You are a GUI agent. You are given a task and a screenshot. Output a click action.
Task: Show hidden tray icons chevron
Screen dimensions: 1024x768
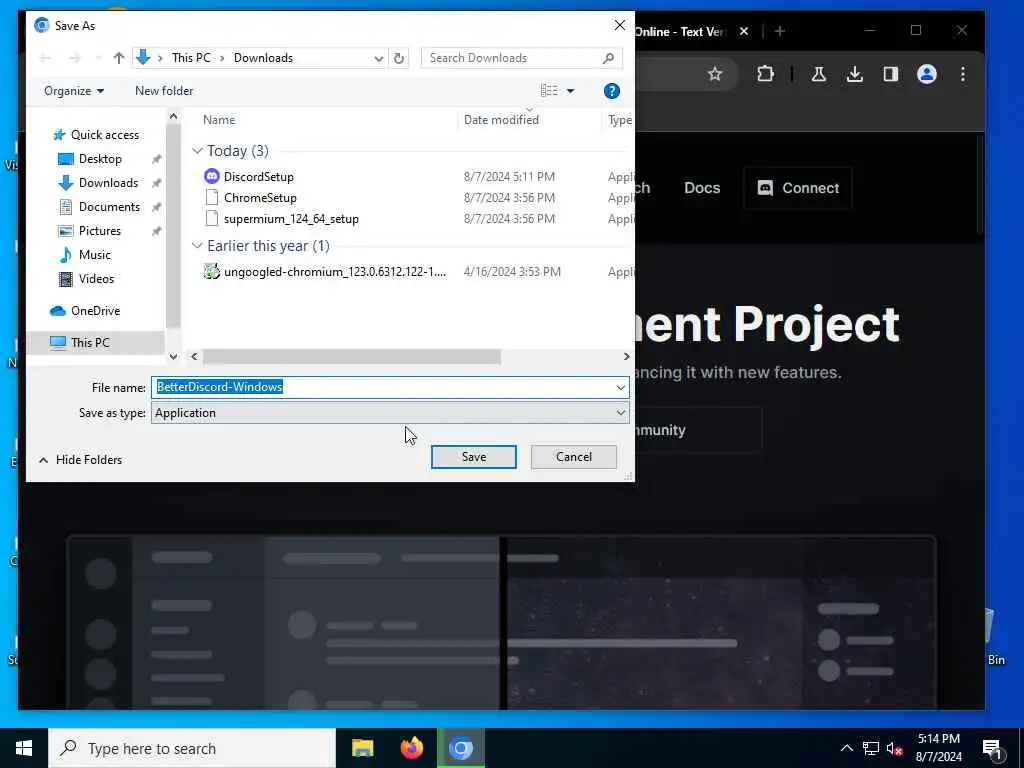[846, 748]
